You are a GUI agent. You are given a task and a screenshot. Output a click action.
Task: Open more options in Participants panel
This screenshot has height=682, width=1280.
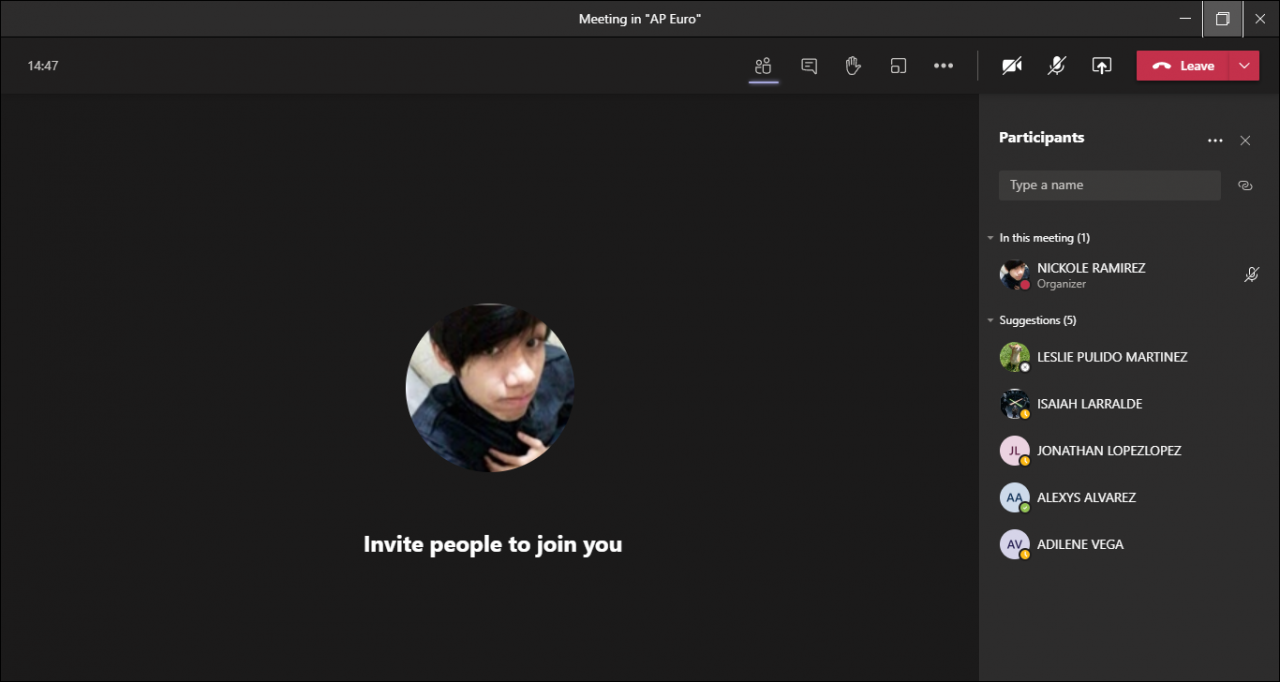click(1215, 141)
